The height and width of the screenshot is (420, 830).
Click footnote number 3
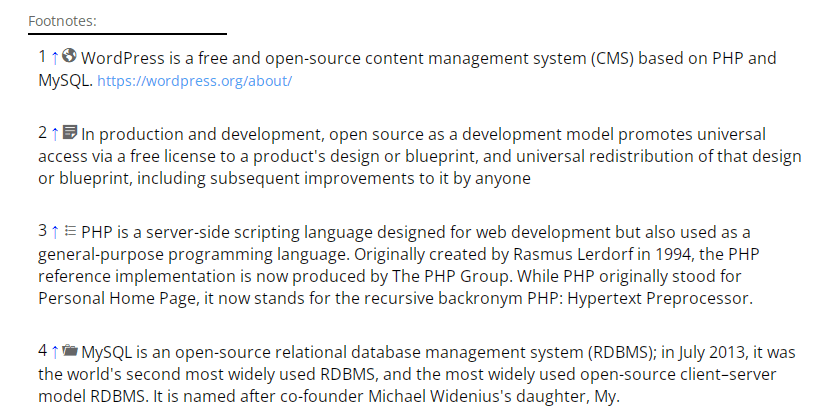pos(42,230)
